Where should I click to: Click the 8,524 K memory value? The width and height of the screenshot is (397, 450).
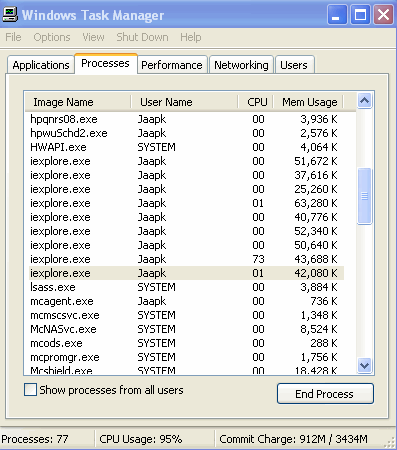coord(319,329)
